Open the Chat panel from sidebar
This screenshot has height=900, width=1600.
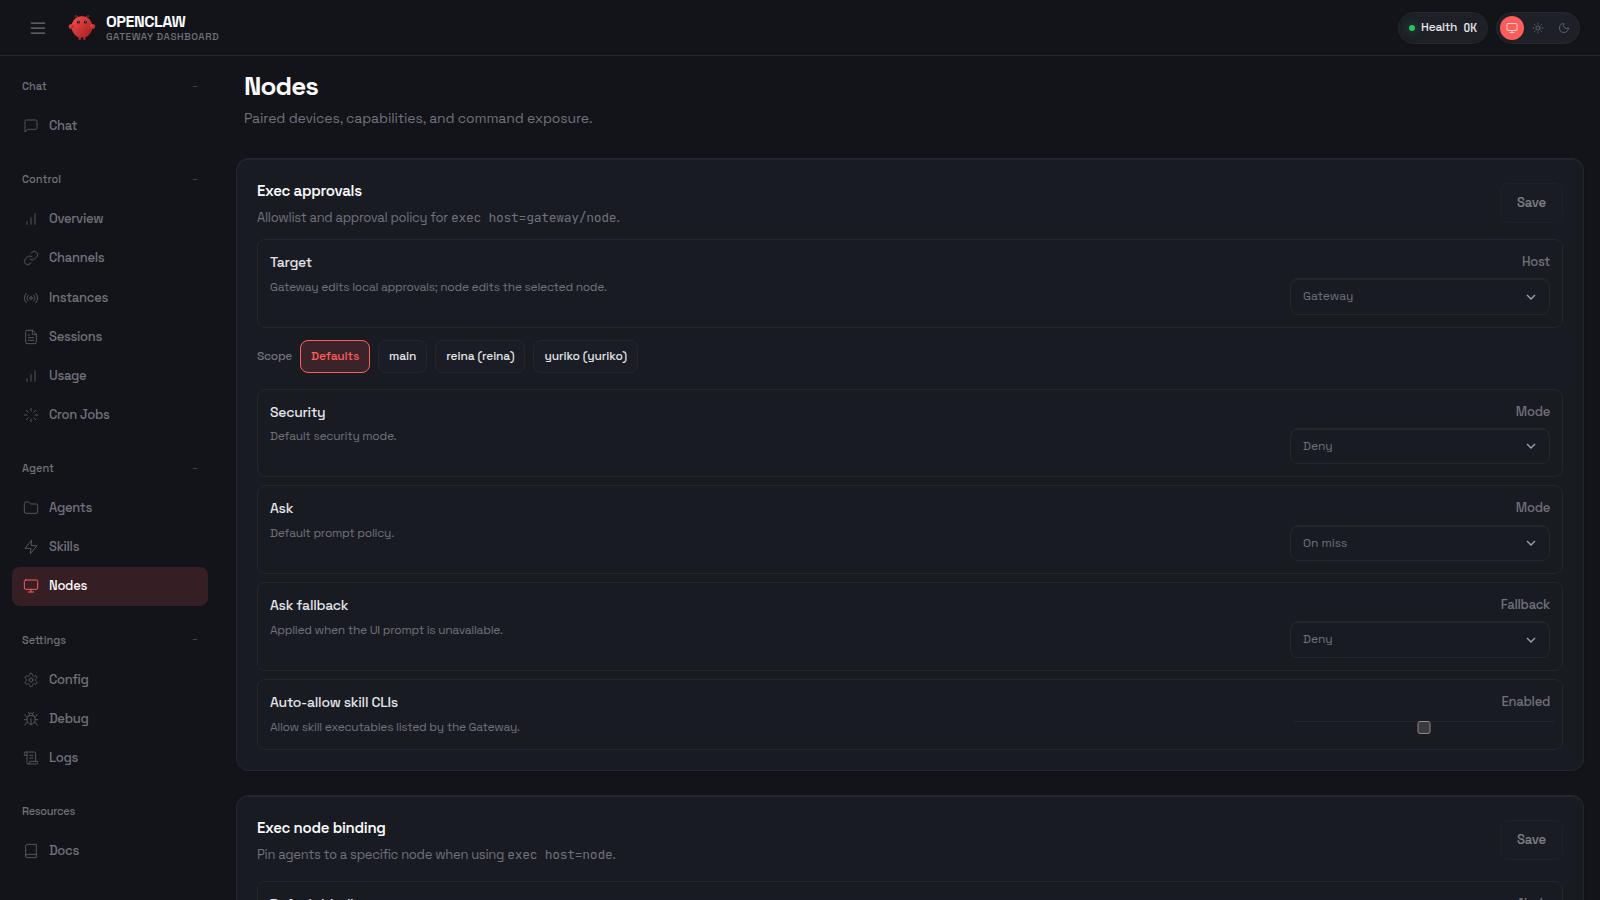point(62,125)
